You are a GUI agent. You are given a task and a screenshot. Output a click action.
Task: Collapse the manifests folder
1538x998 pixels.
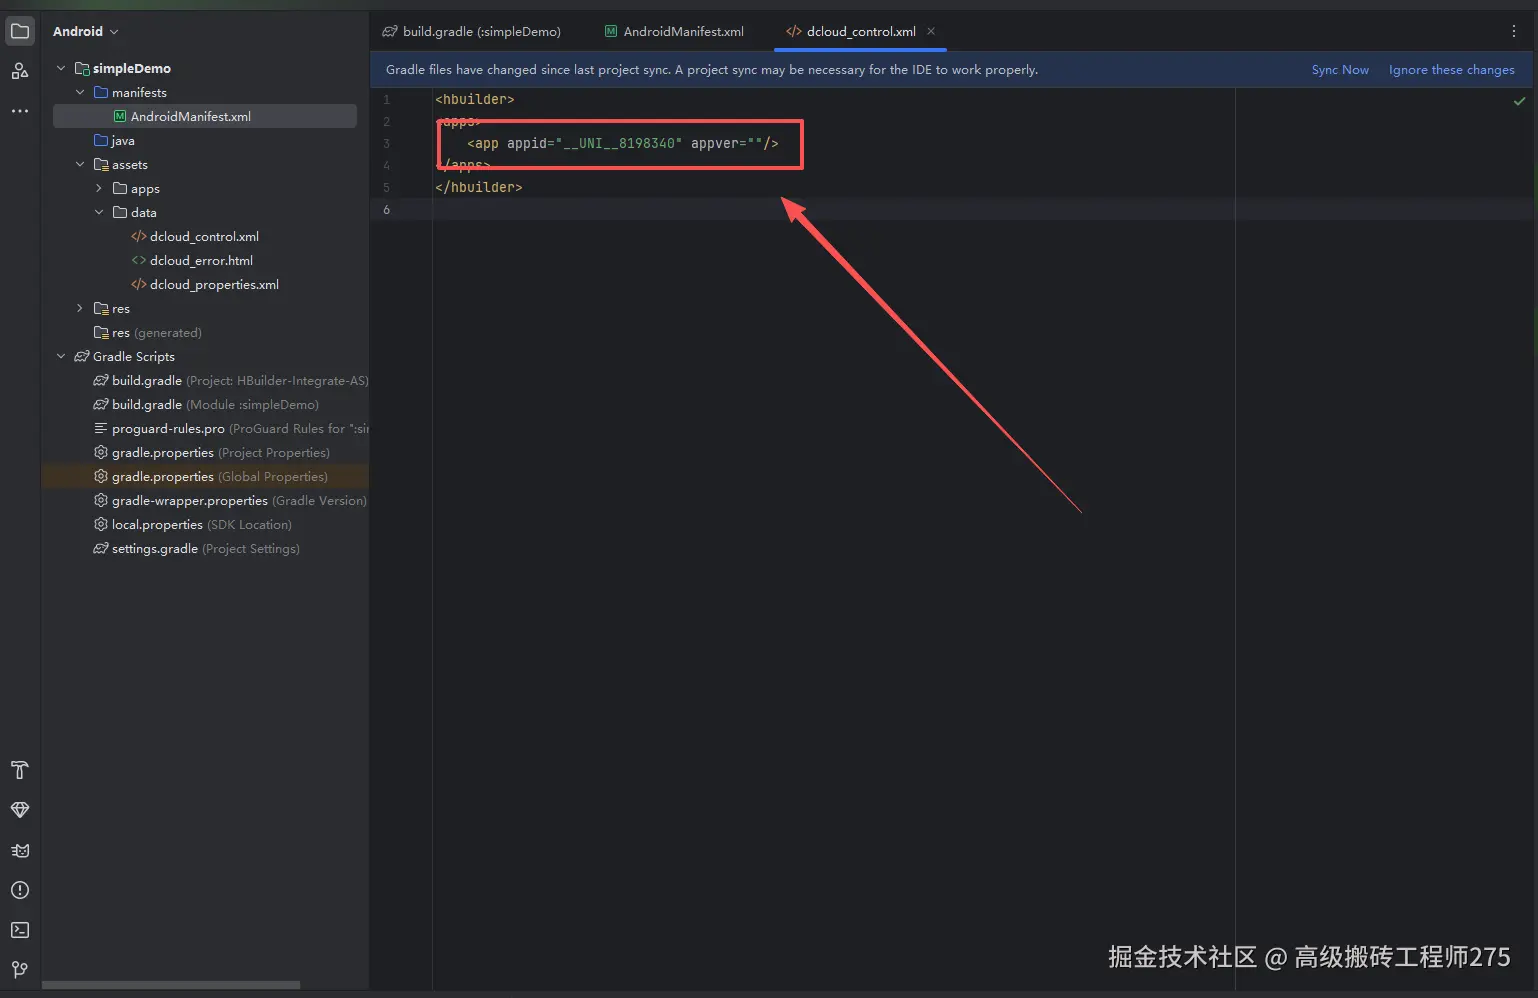pyautogui.click(x=80, y=92)
